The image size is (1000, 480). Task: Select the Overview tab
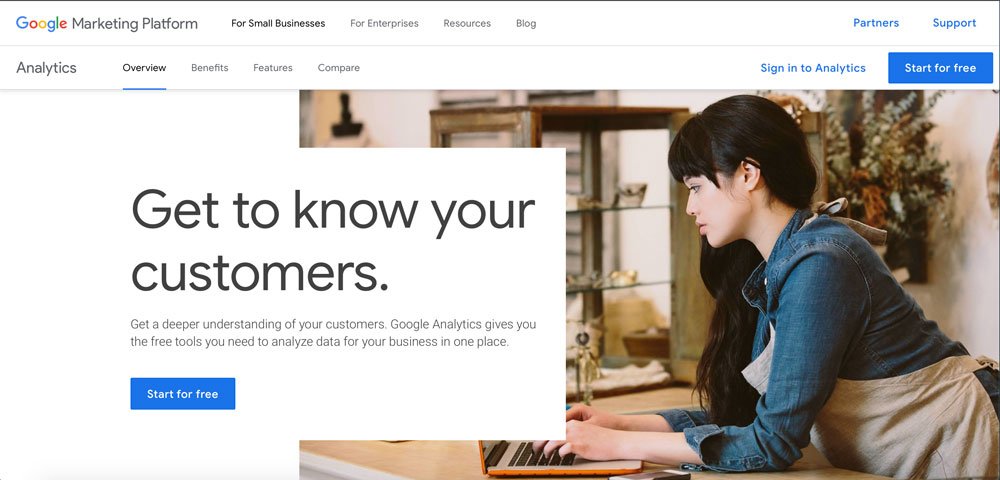click(144, 68)
